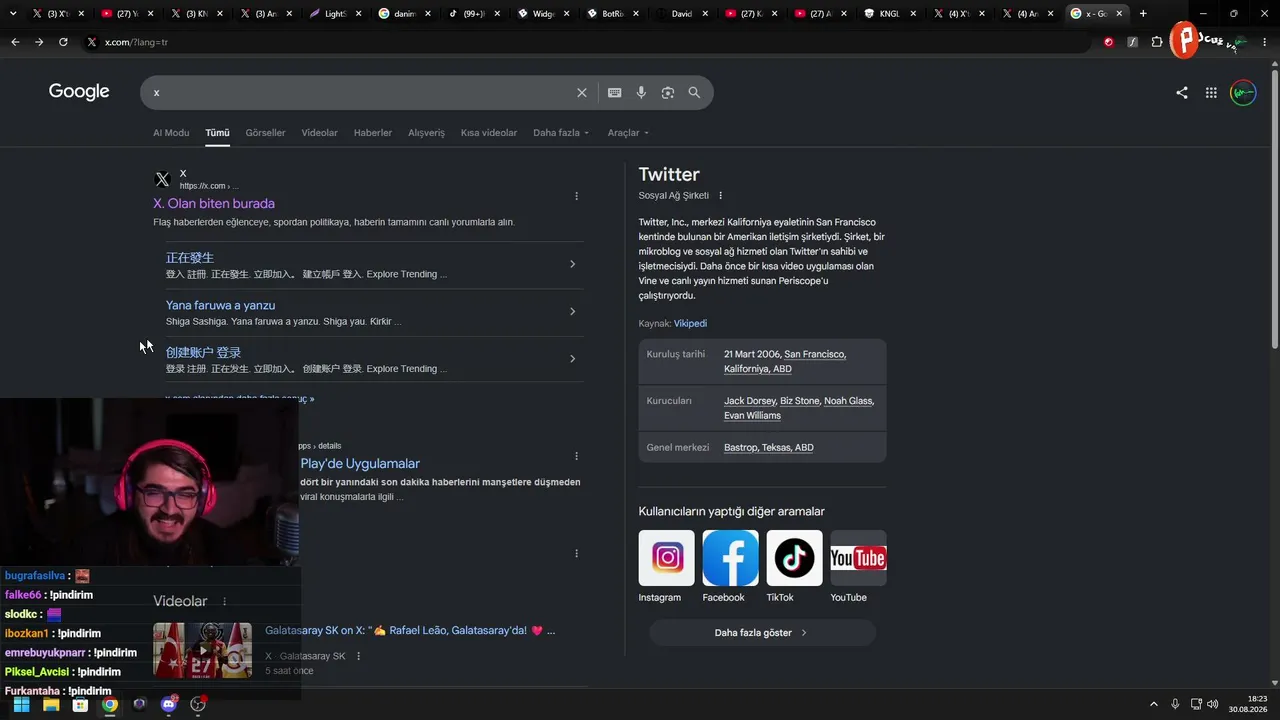This screenshot has width=1280, height=720.
Task: Click the page's vertical scrollbar thumb
Action: (x=1274, y=210)
